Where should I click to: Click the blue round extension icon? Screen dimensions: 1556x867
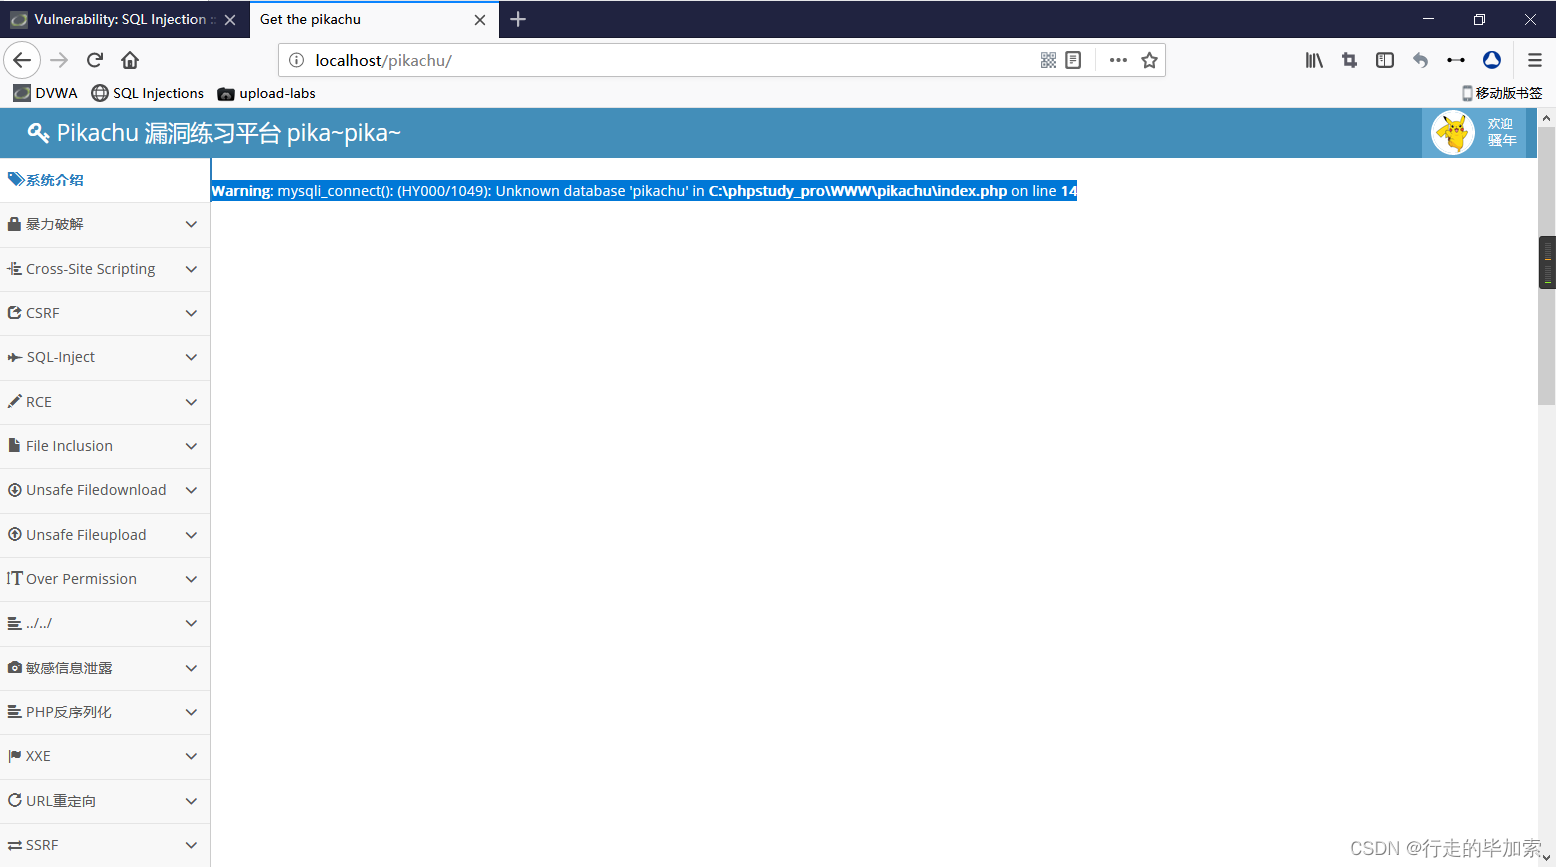(x=1492, y=60)
